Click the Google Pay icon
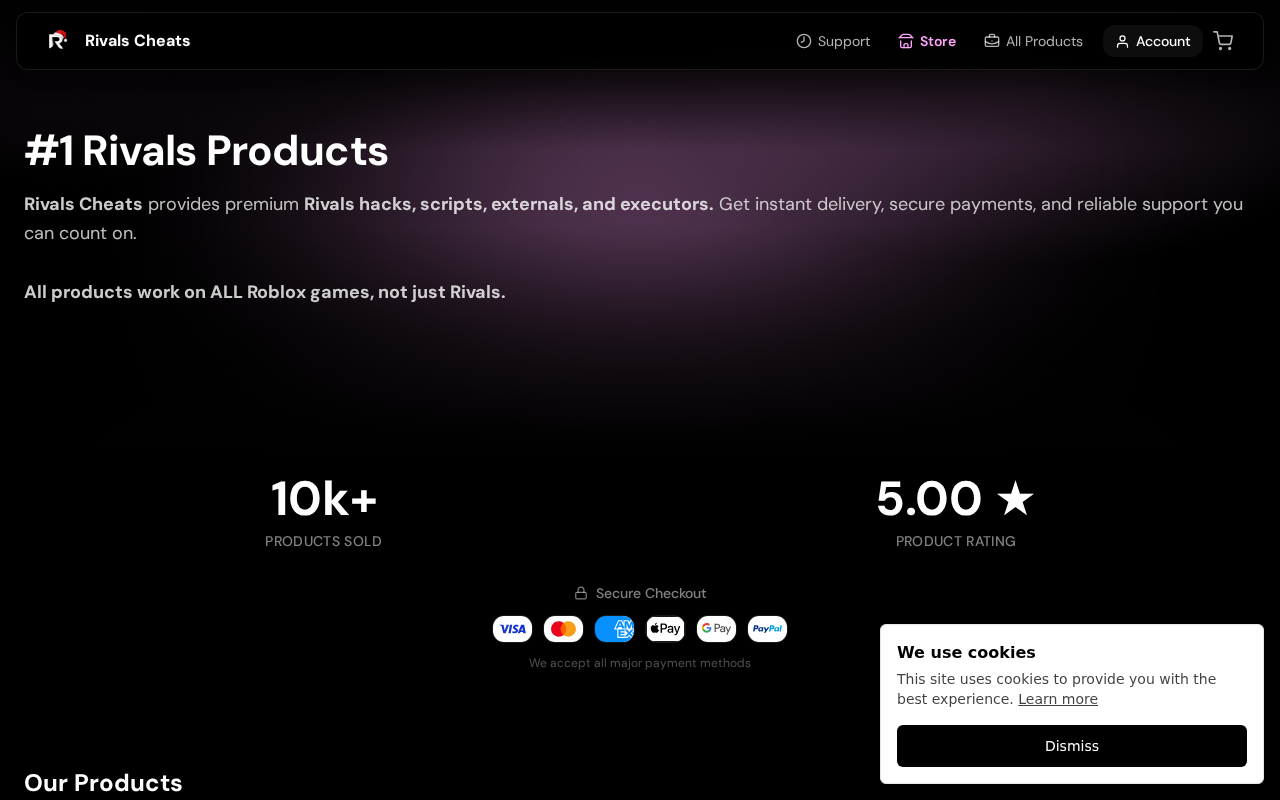Screen dimensions: 1280x800 [716, 629]
